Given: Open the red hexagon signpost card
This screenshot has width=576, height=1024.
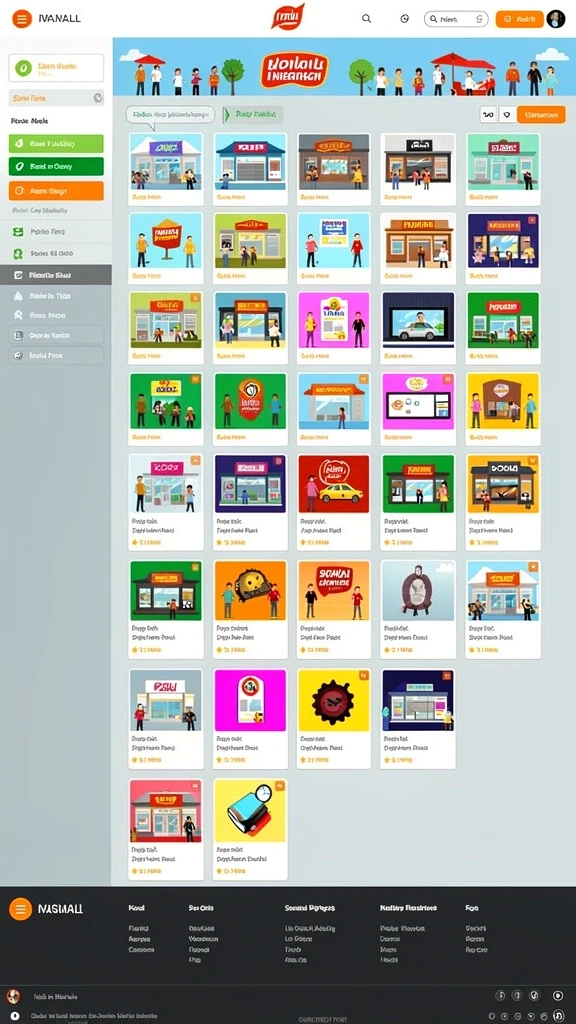Looking at the screenshot, I should point(166,248).
